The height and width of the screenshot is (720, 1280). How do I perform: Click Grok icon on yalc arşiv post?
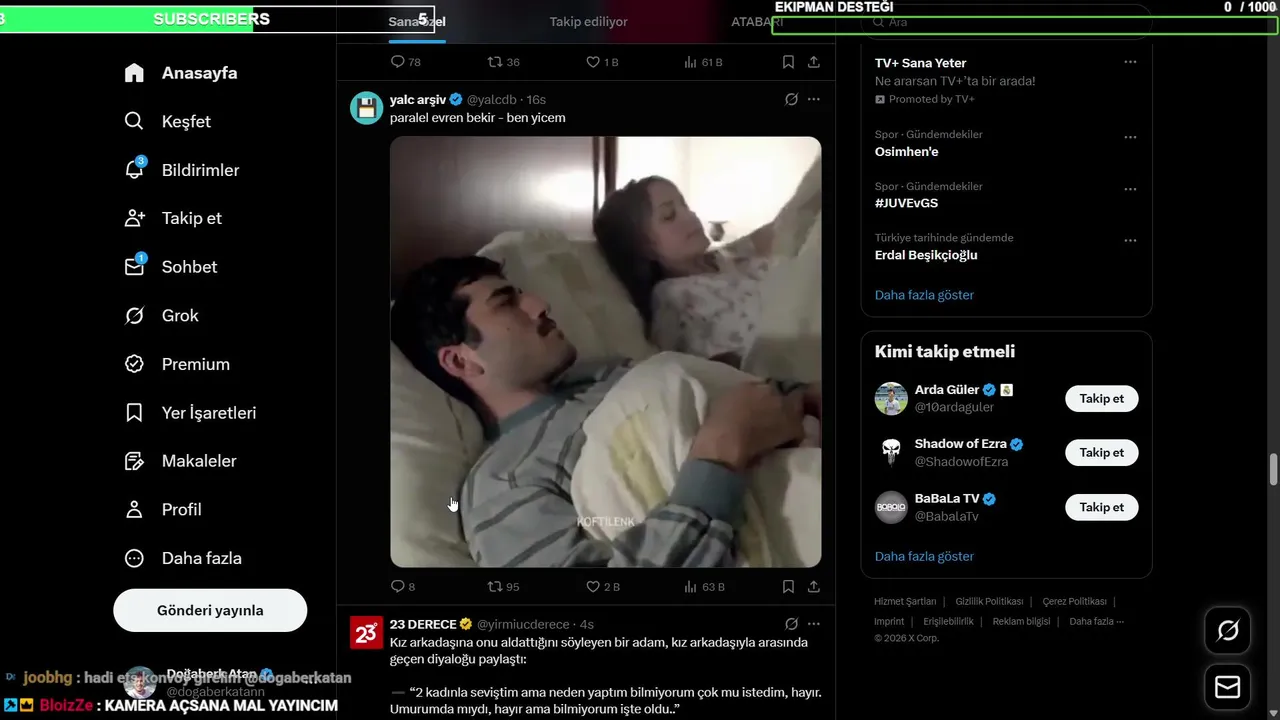[x=791, y=99]
